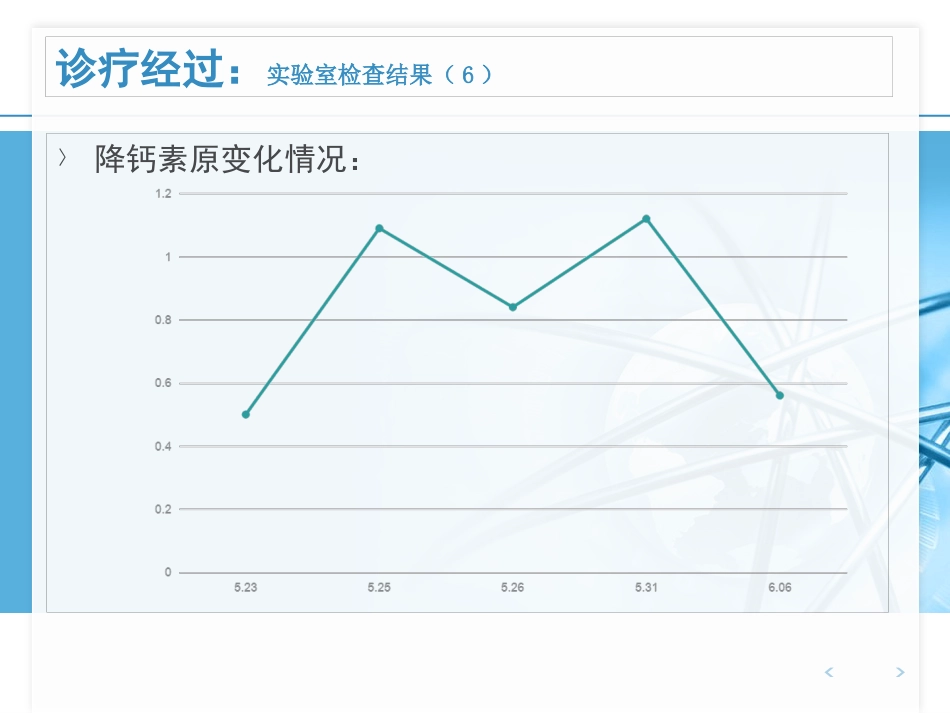The image size is (950, 713).
Task: Select the 5.26 data point on chart
Action: tap(513, 307)
